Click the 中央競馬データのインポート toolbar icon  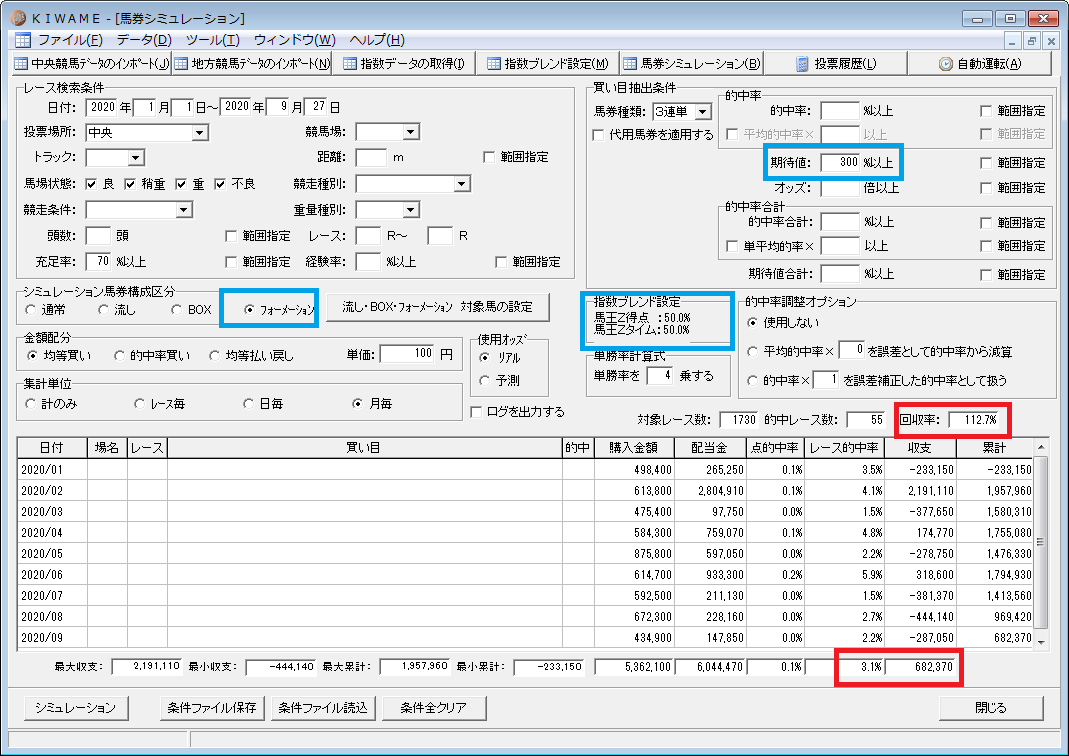click(x=21, y=63)
